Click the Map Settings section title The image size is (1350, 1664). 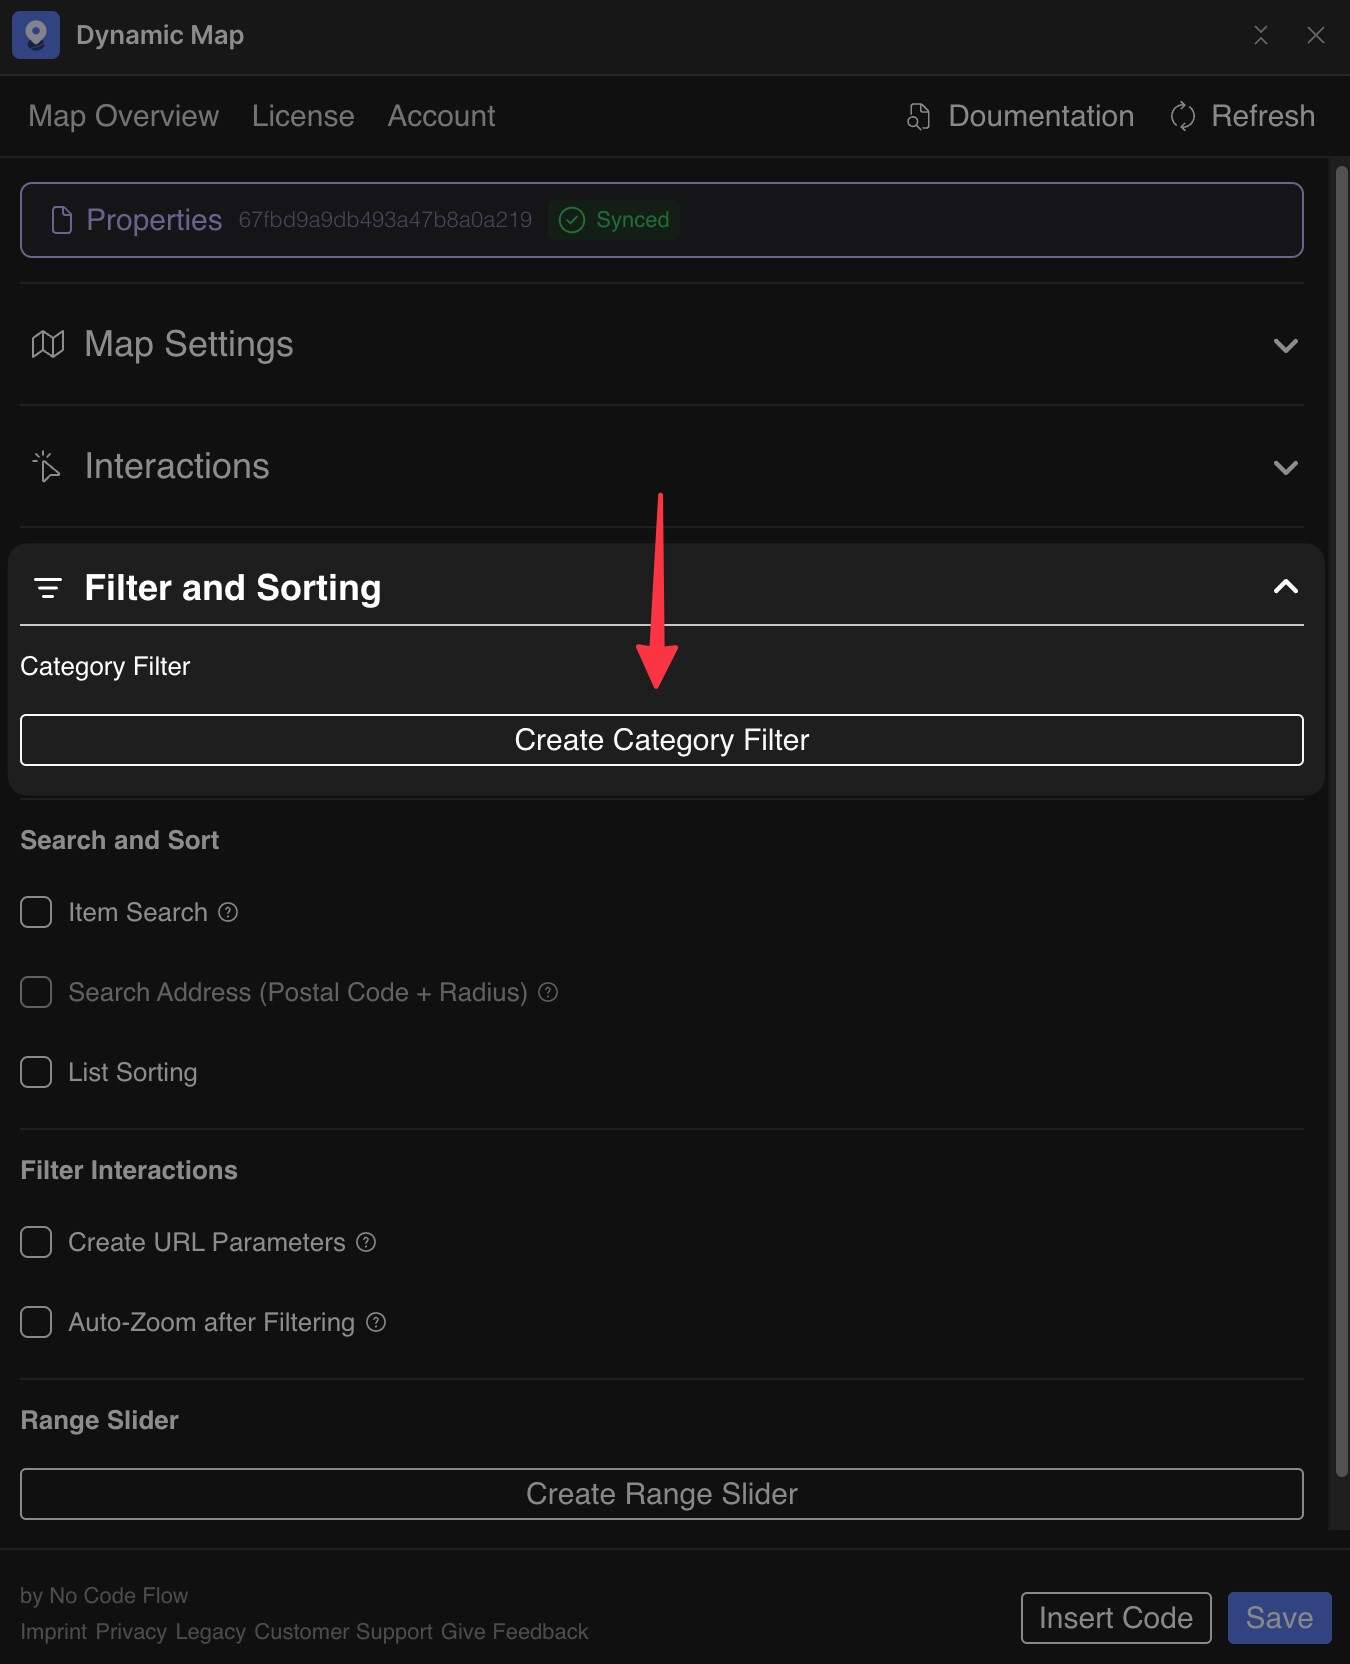tap(189, 344)
